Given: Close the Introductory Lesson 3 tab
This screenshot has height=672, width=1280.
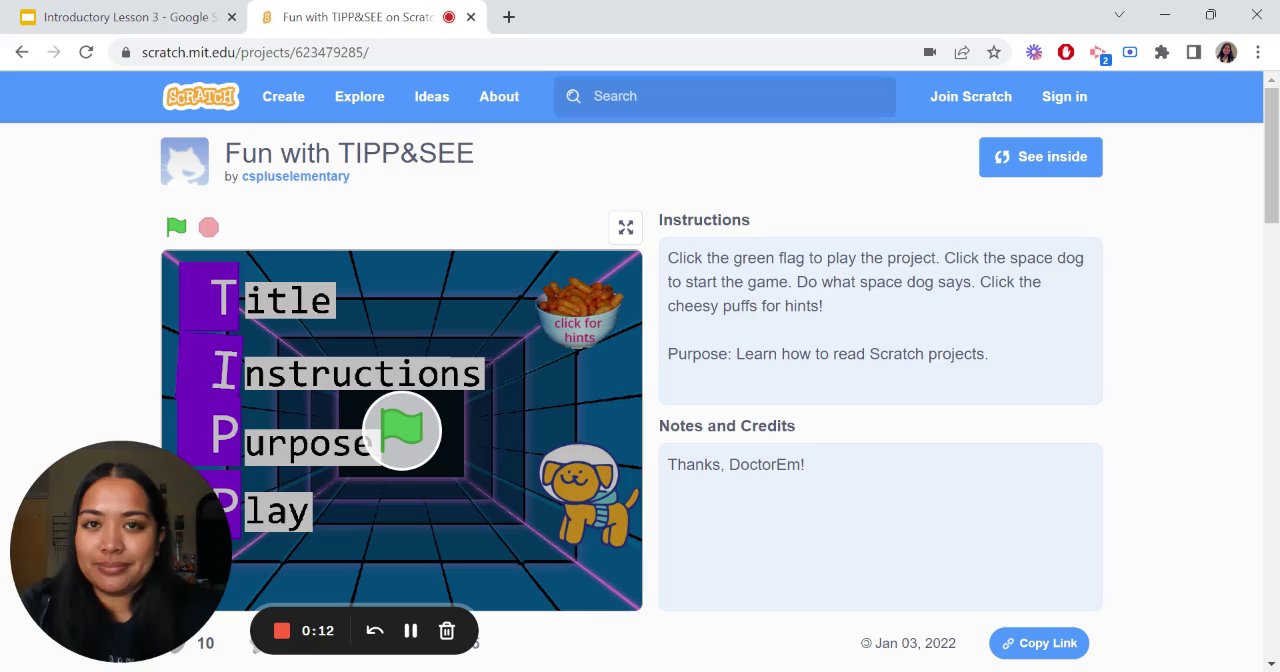Looking at the screenshot, I should [x=232, y=17].
